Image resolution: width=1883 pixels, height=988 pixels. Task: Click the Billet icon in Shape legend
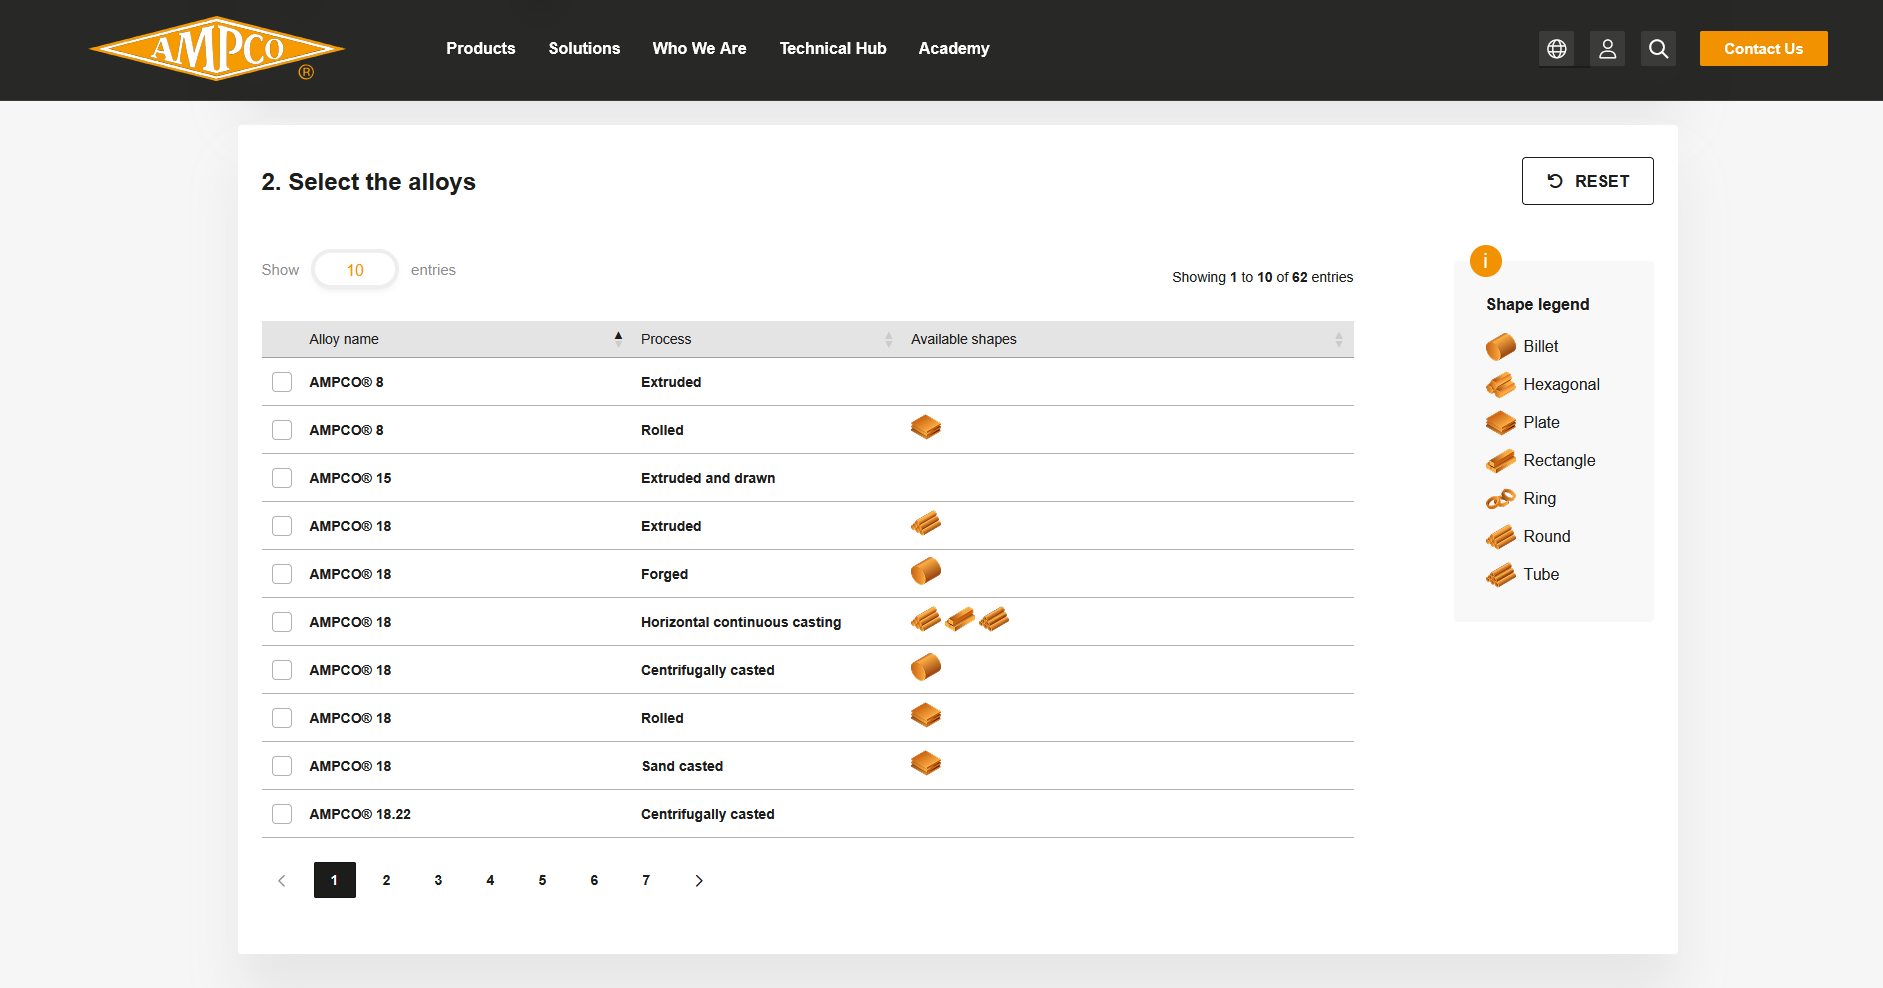click(x=1500, y=347)
